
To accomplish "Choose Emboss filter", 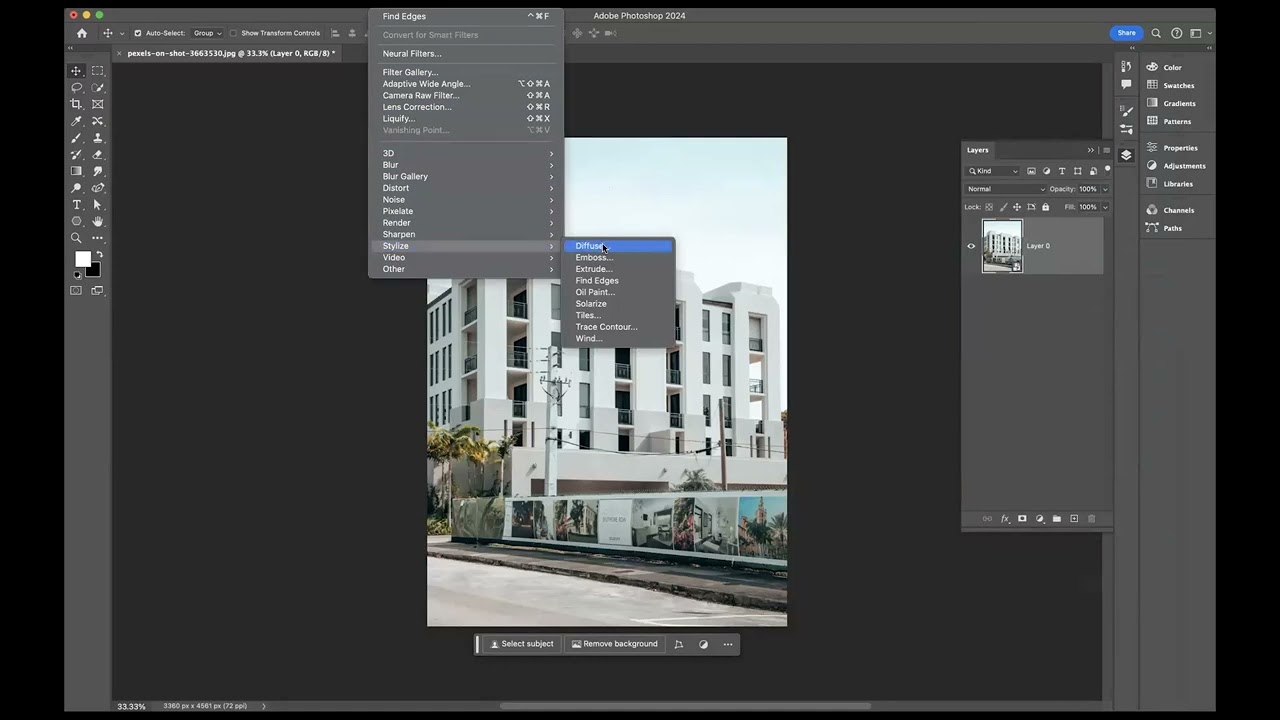I will tap(619, 258).
